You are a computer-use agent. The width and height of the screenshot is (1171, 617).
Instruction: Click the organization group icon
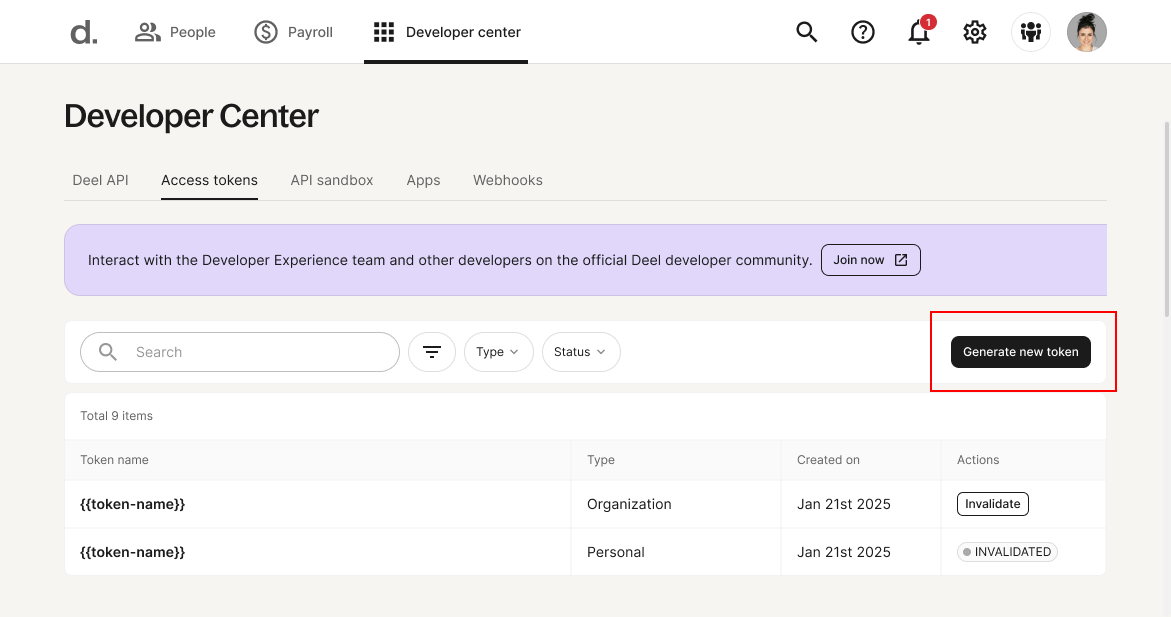point(1031,32)
